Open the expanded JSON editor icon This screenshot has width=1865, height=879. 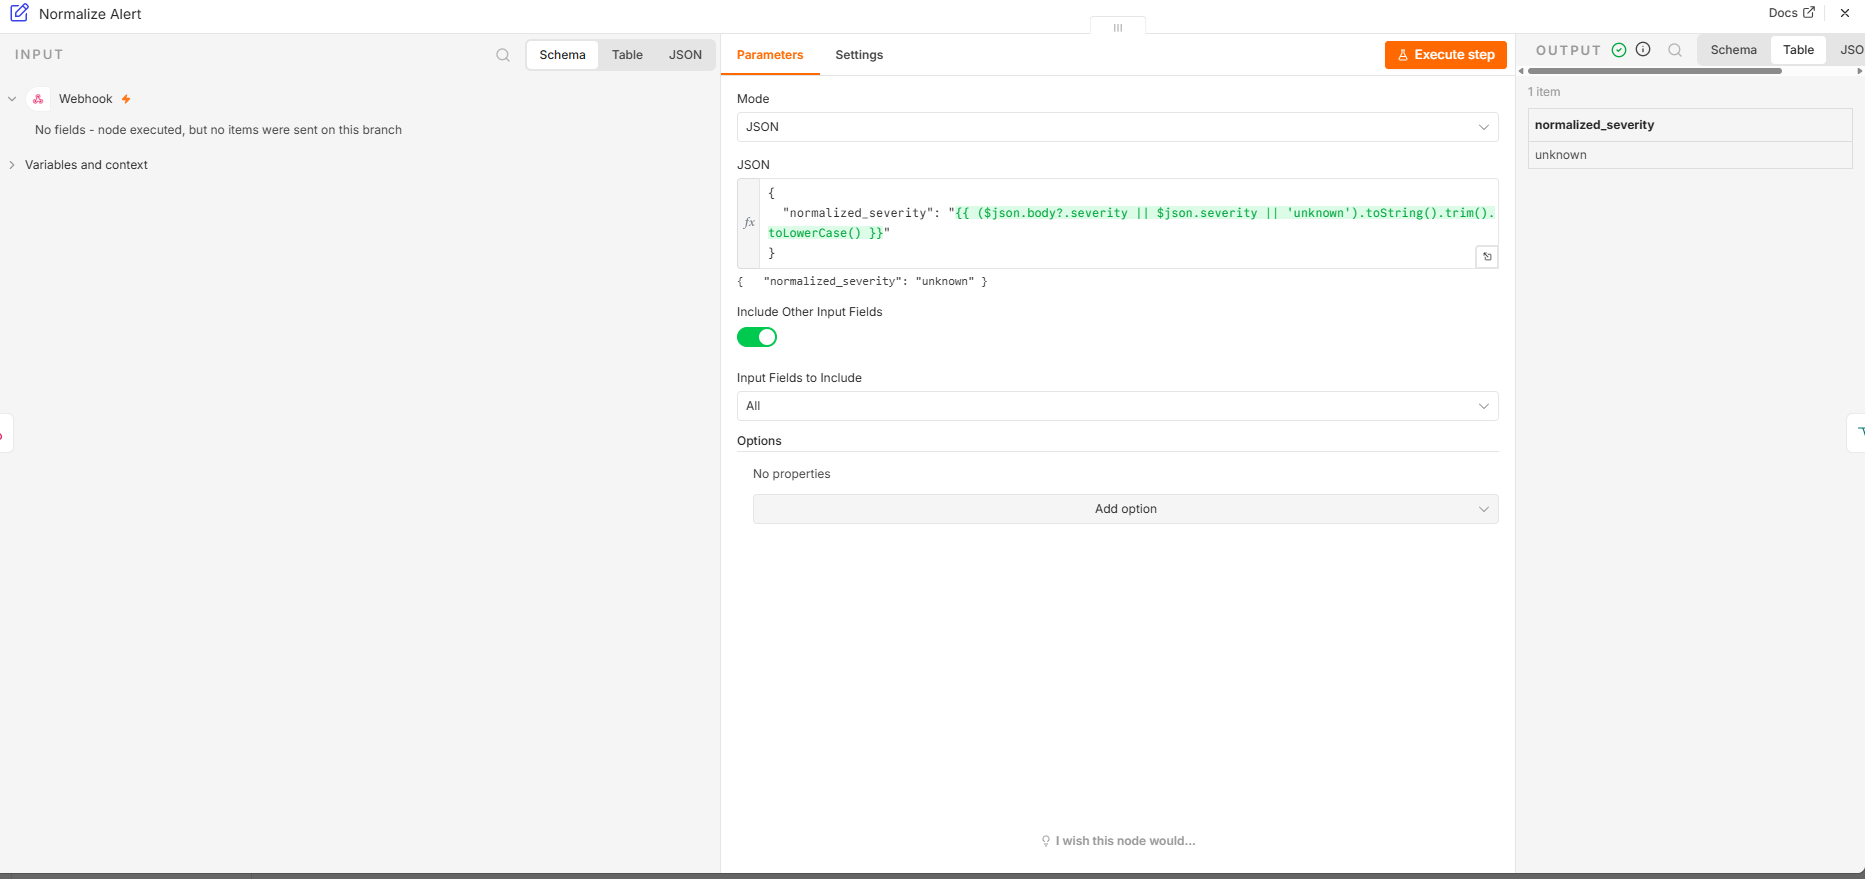point(1487,257)
